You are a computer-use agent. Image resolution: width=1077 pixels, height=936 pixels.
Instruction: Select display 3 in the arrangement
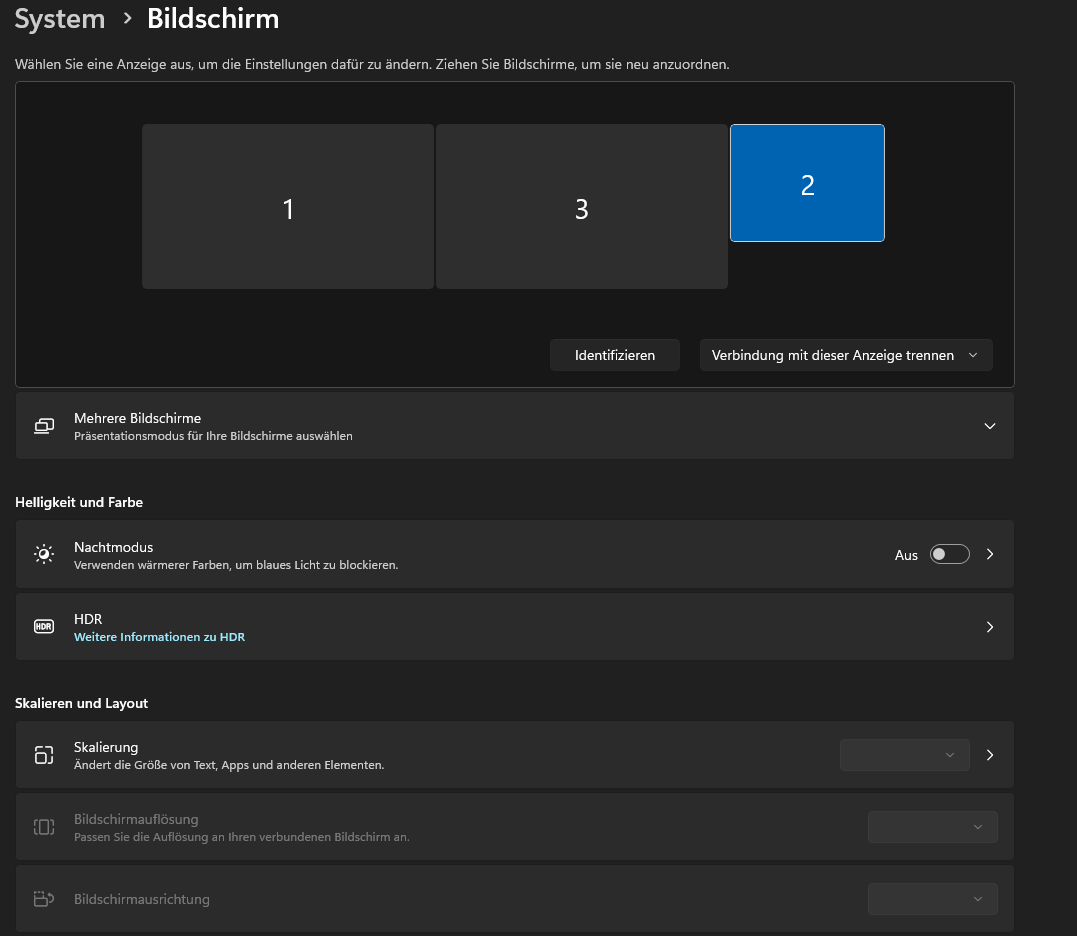tap(582, 207)
